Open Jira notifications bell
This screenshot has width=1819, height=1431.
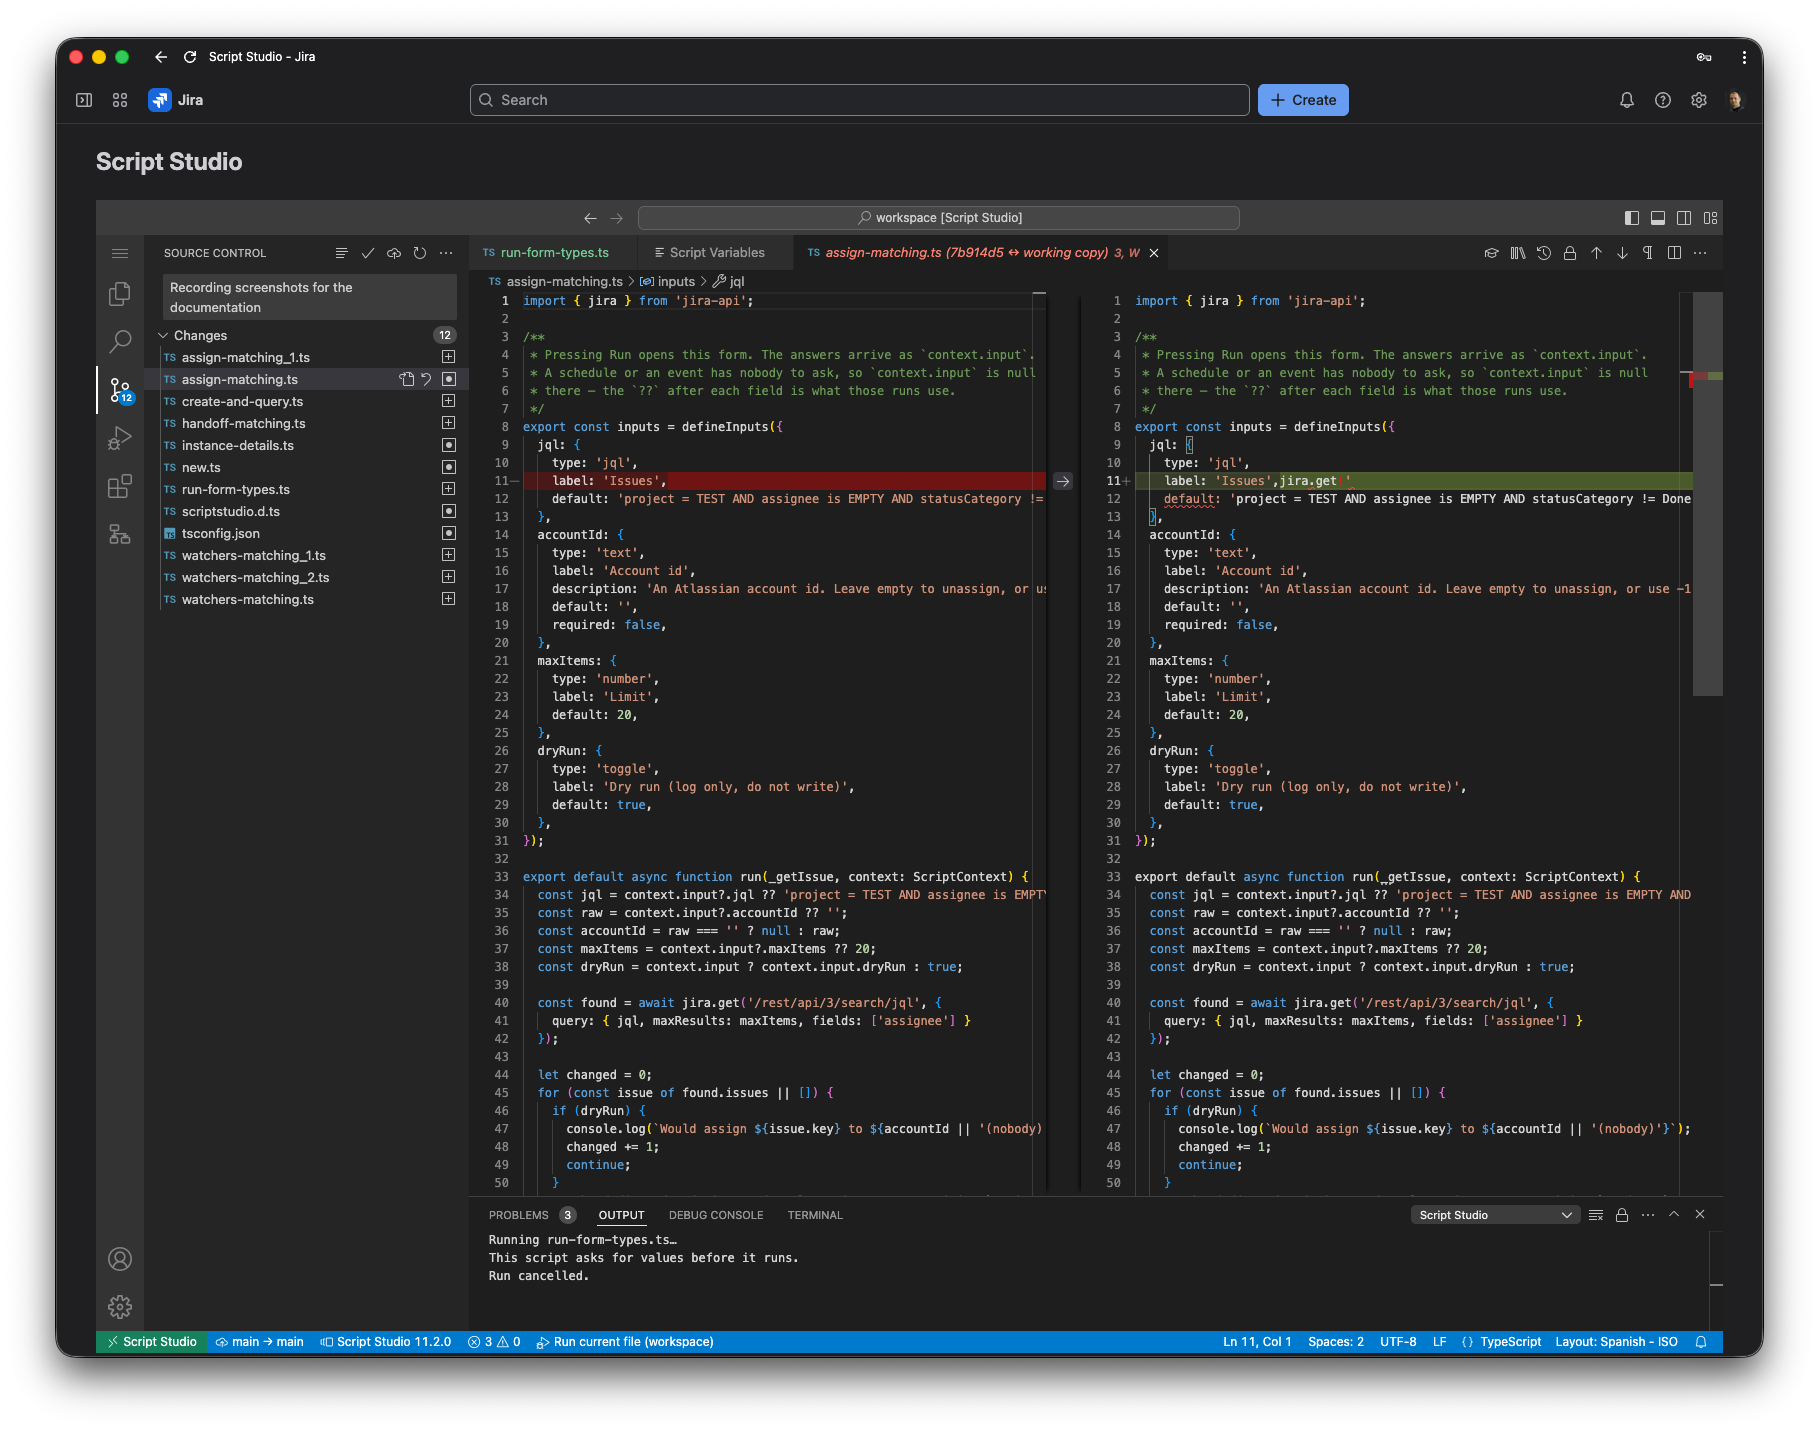pos(1627,100)
